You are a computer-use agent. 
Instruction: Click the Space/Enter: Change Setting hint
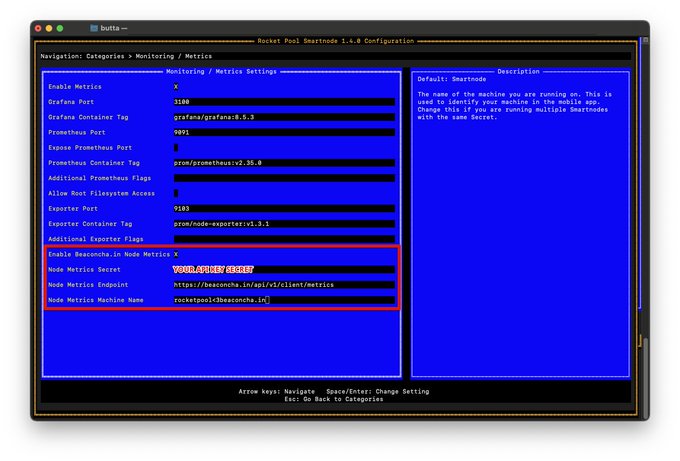tap(378, 392)
